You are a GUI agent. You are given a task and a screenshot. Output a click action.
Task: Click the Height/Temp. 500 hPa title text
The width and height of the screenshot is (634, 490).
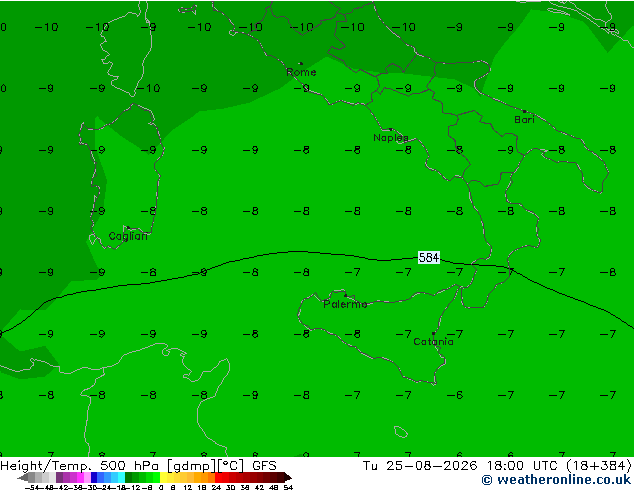[79, 466]
